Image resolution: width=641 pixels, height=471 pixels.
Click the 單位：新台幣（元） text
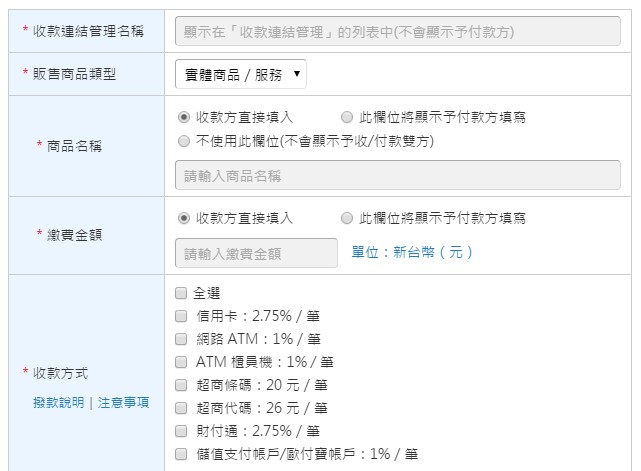(412, 252)
